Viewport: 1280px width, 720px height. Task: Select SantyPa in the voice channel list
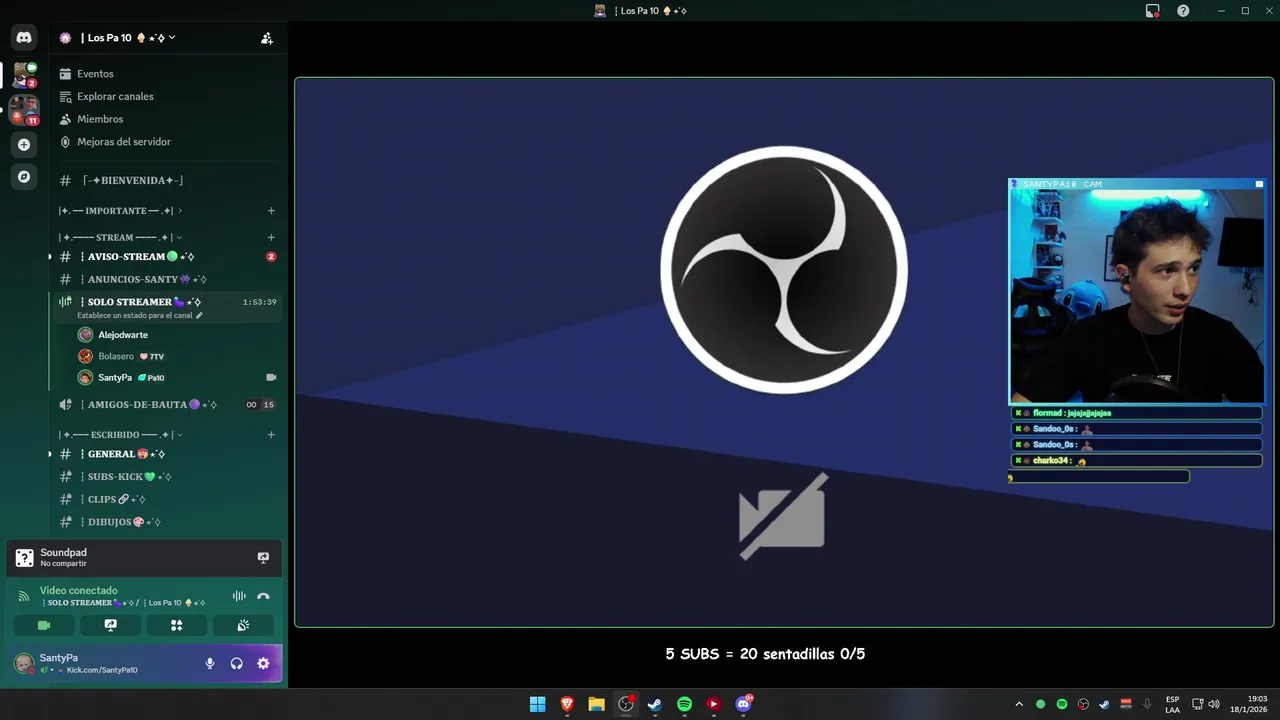[115, 378]
